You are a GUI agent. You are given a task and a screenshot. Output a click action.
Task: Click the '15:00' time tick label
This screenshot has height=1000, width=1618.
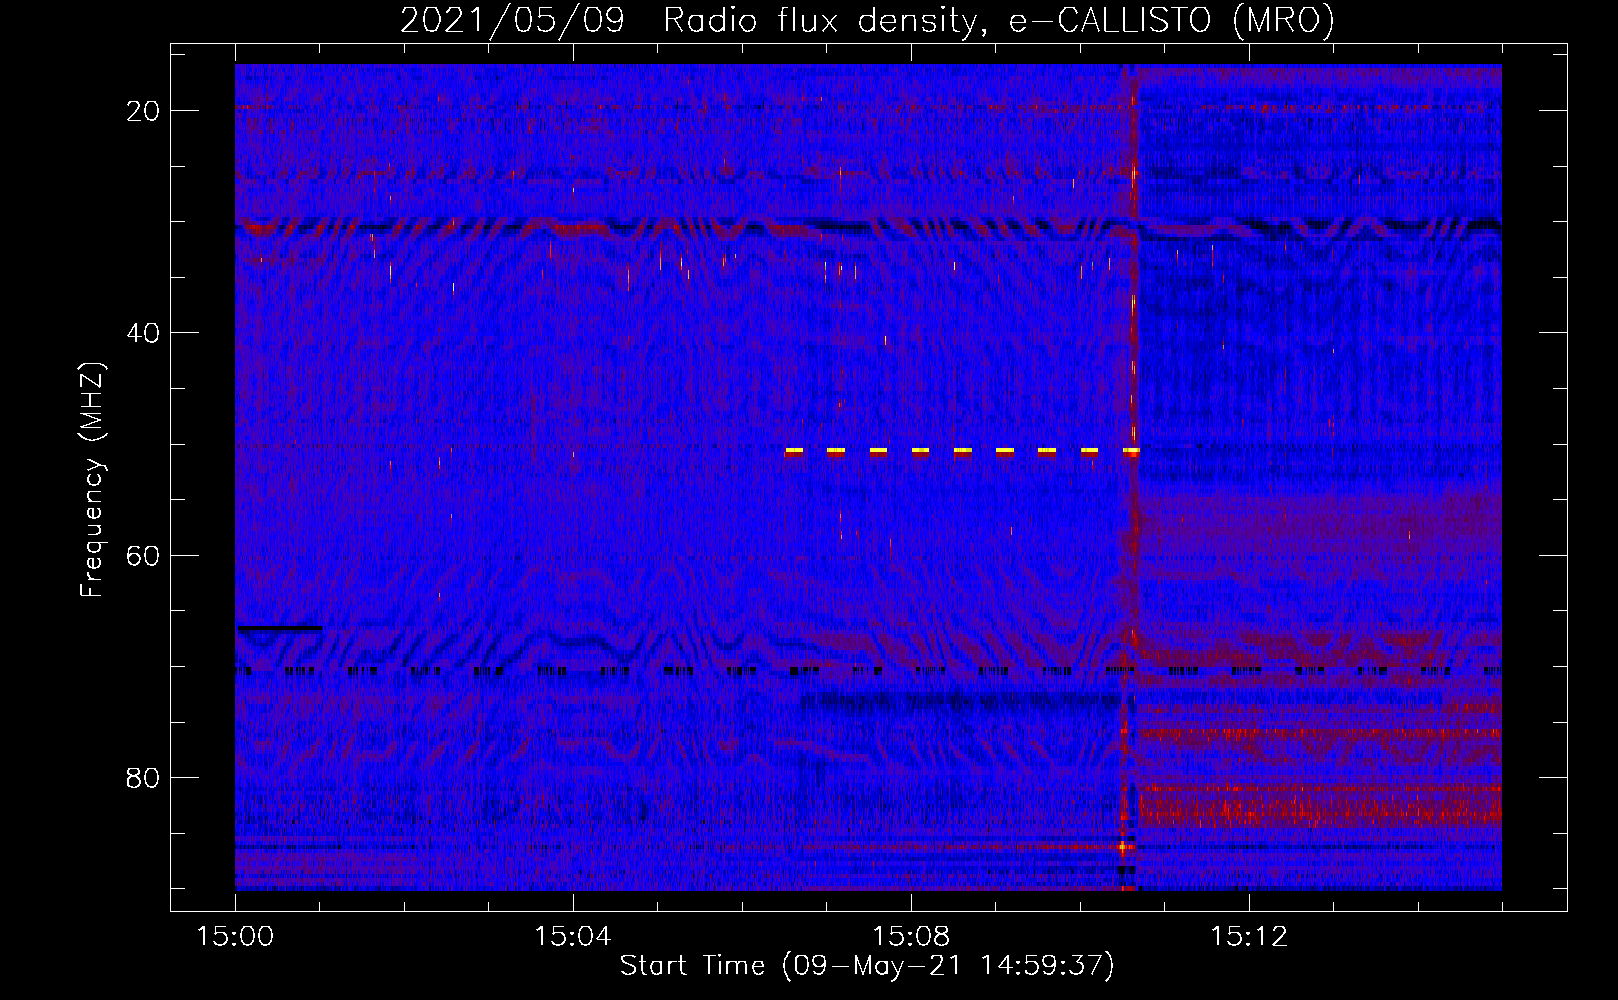pyautogui.click(x=235, y=937)
